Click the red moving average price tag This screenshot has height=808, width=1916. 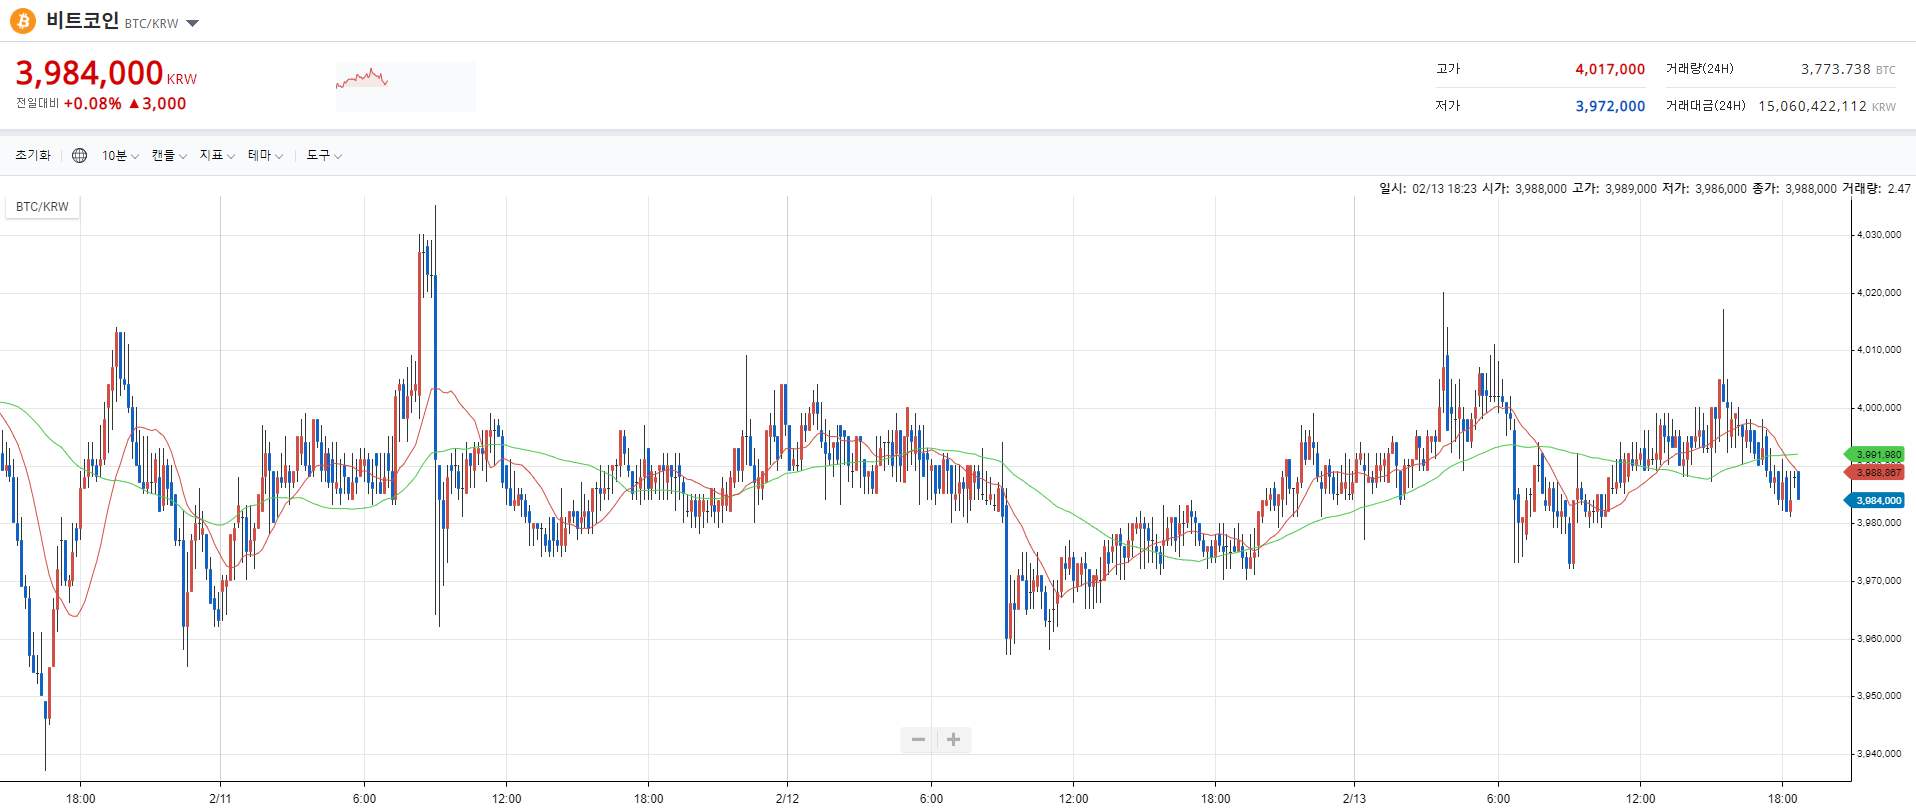pos(1877,472)
